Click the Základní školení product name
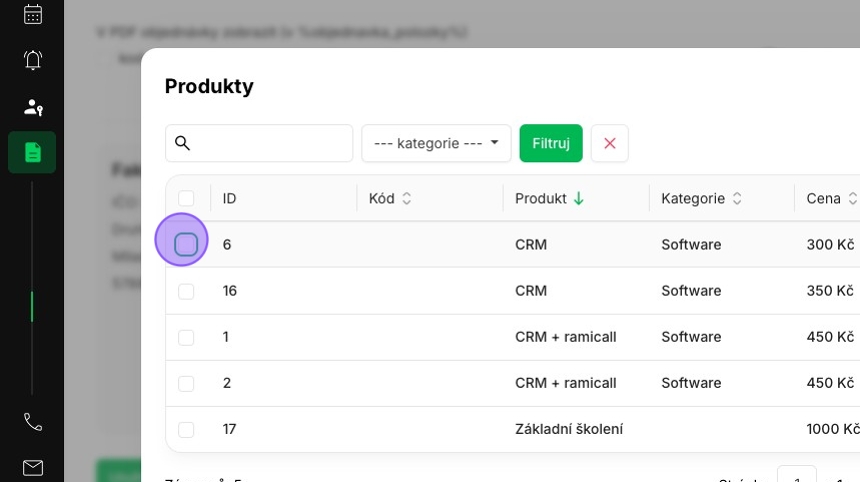Image resolution: width=860 pixels, height=482 pixels. click(569, 429)
